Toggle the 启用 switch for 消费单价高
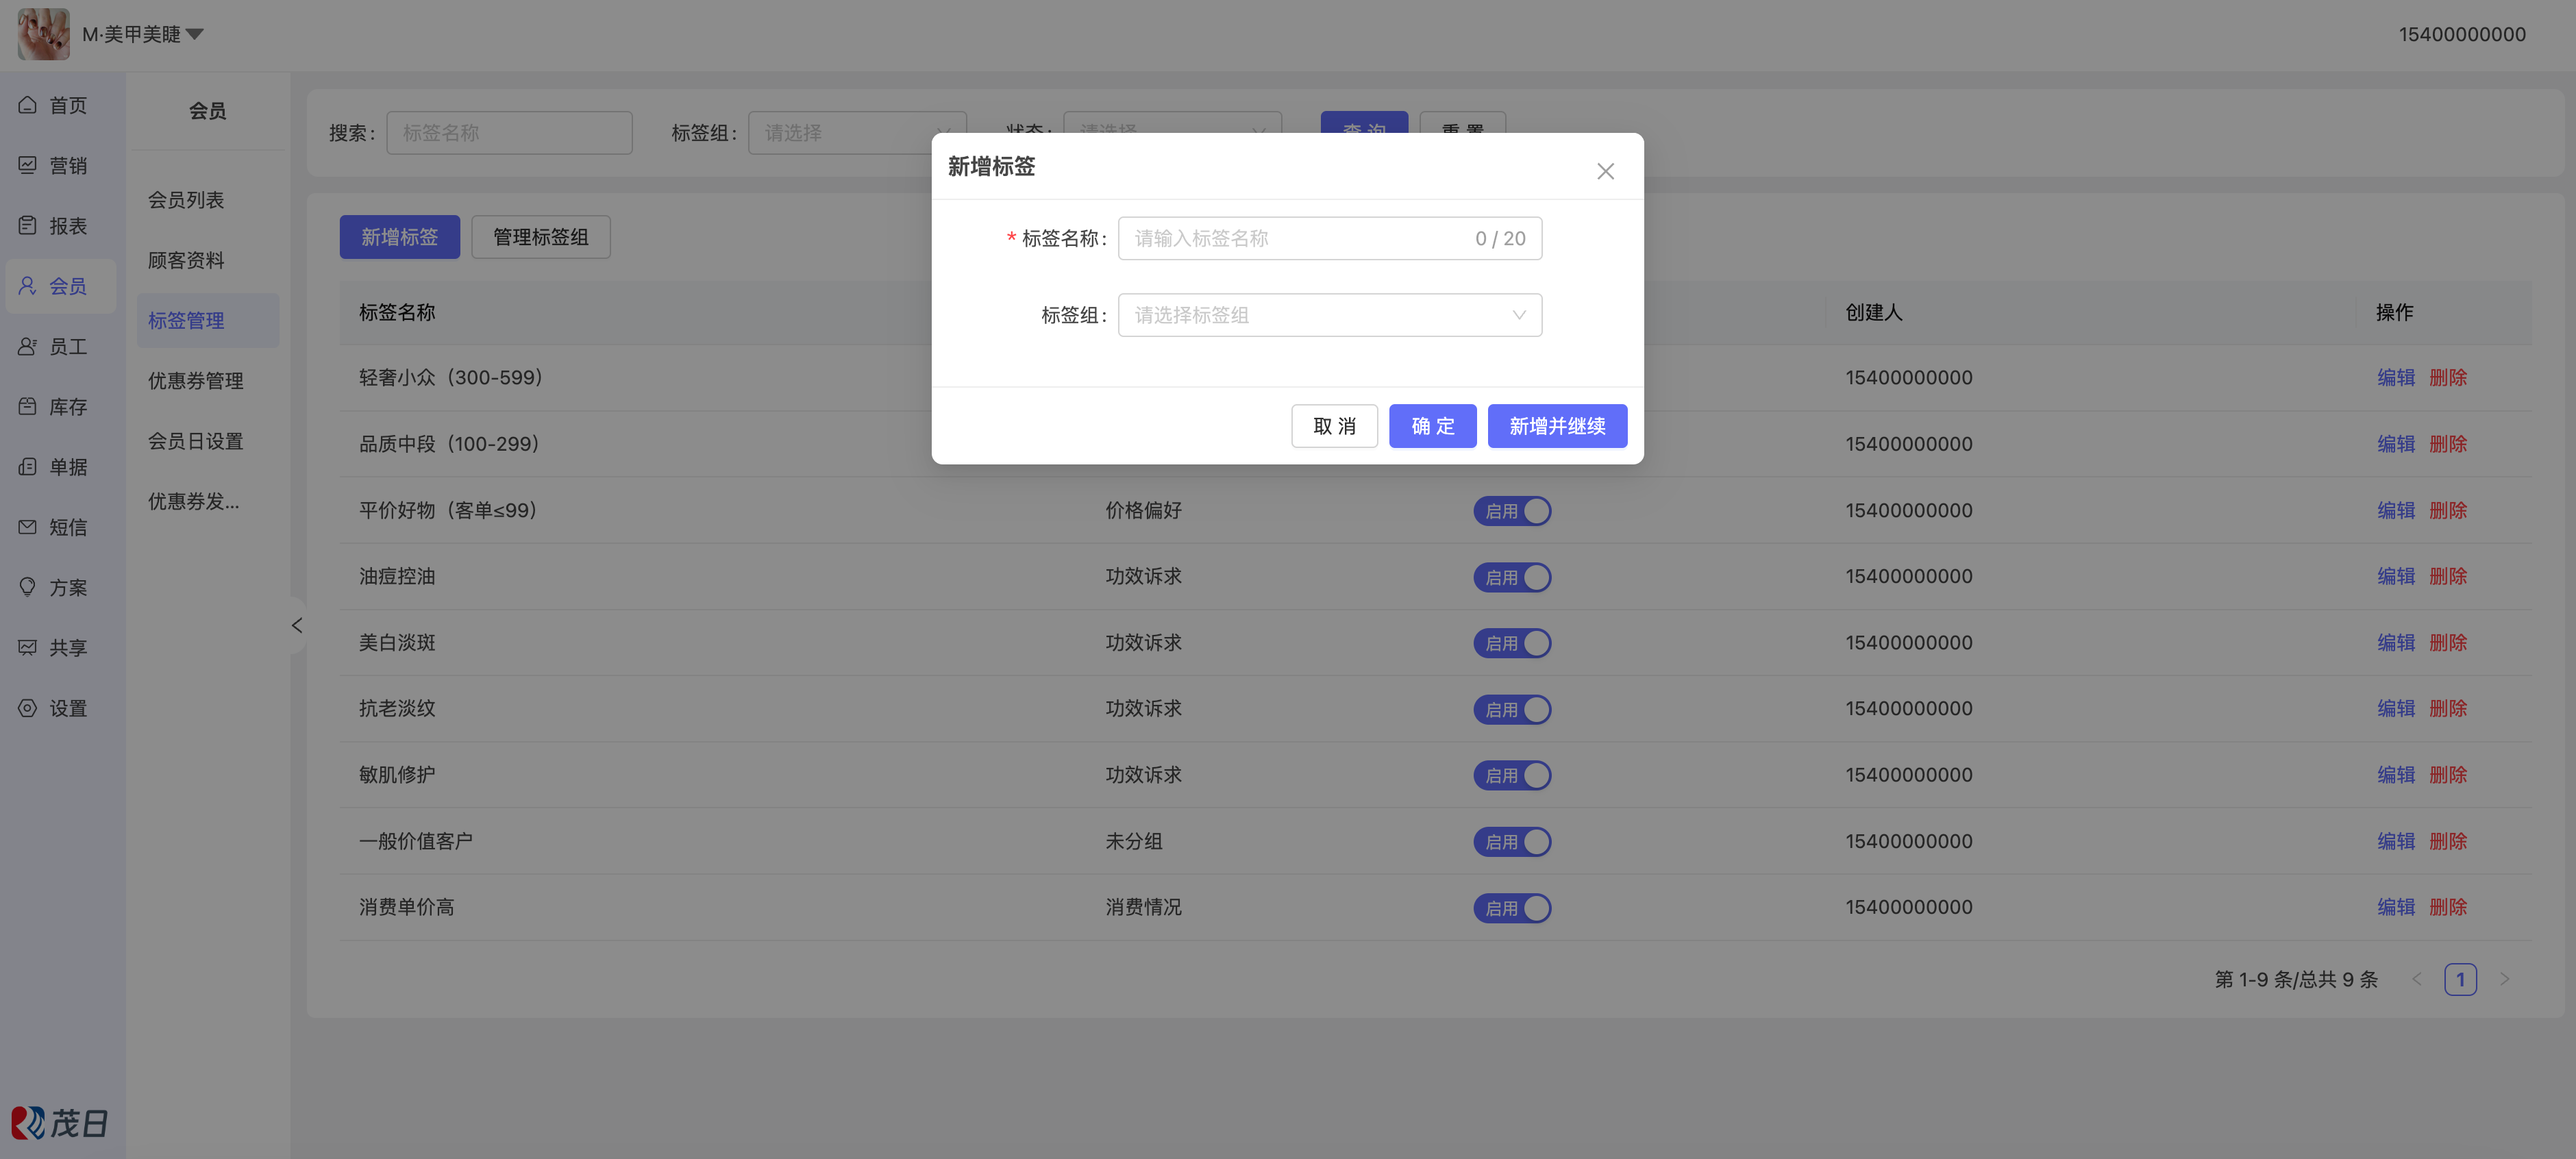2576x1159 pixels. (1511, 908)
